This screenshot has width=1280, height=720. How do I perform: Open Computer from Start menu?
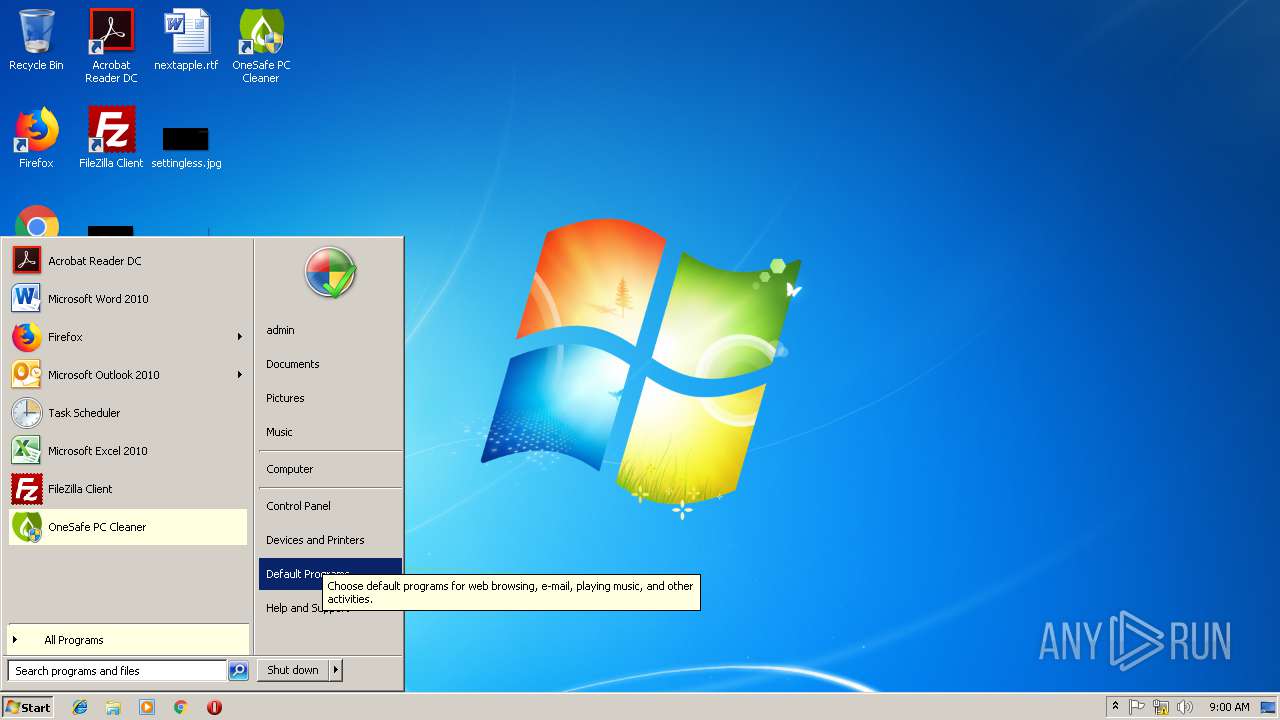click(x=330, y=469)
